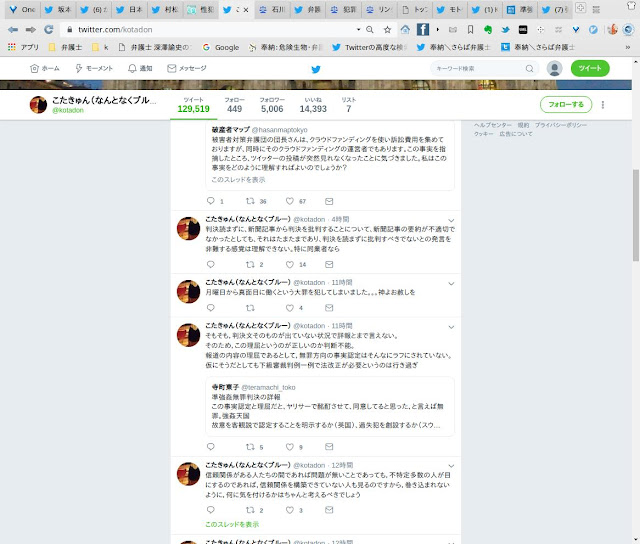Open the Facebook extension's small dropdown arrow

pos(438,29)
